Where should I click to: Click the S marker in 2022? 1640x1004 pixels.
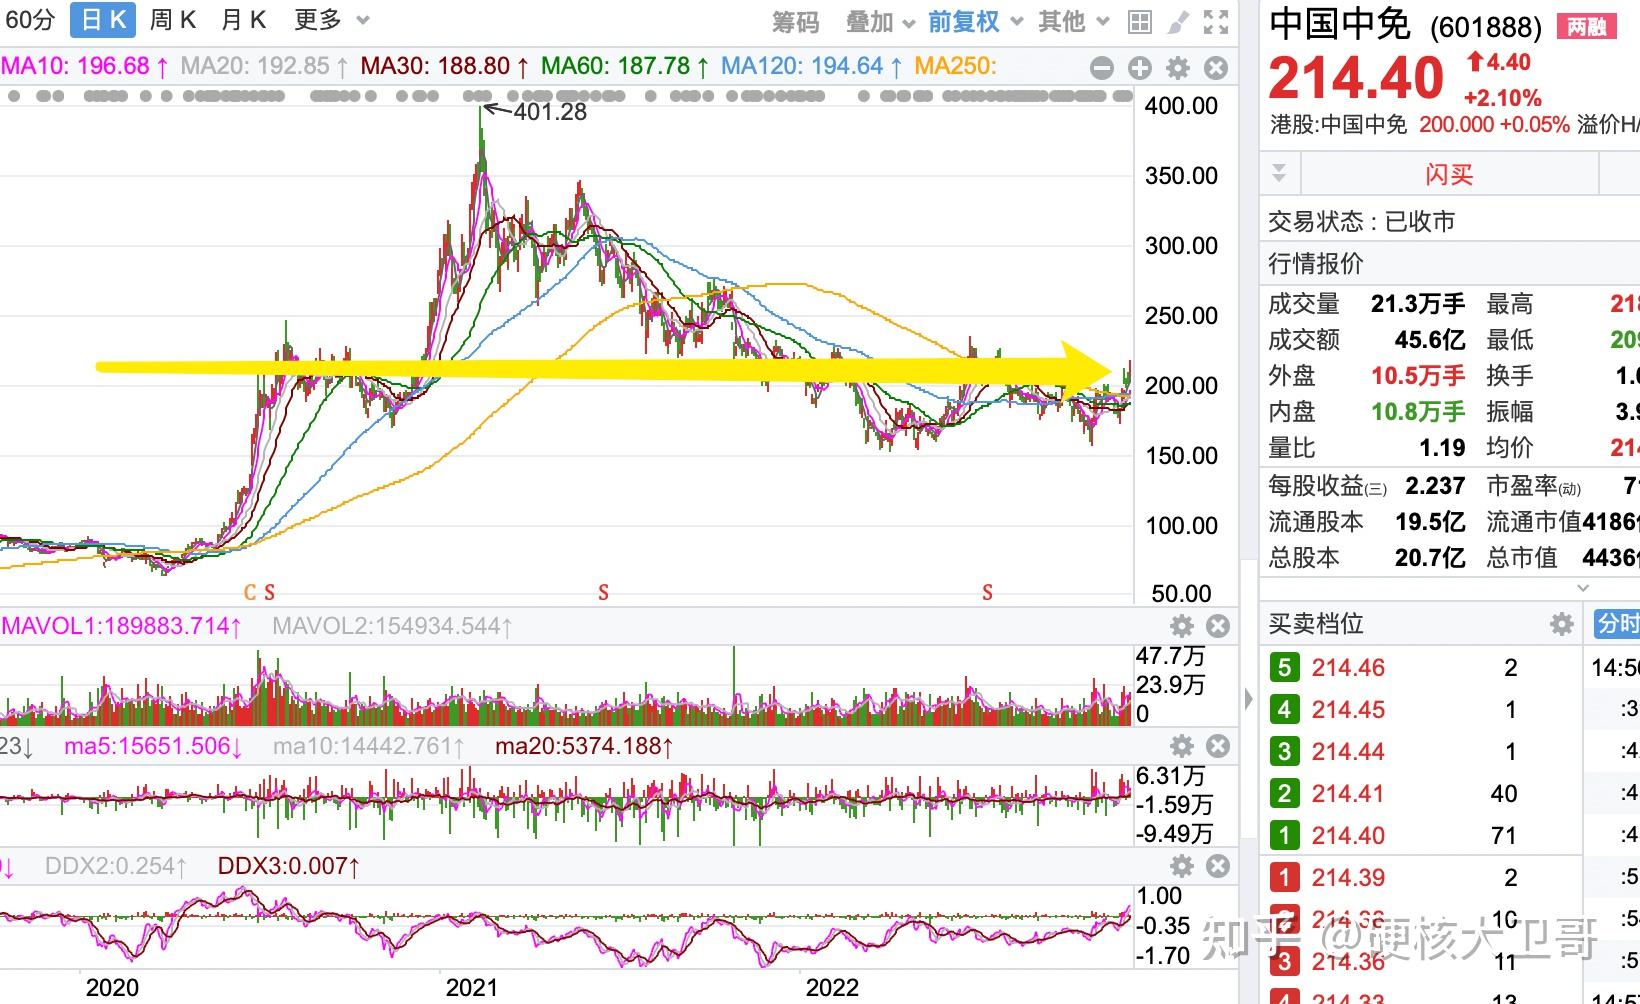click(987, 593)
